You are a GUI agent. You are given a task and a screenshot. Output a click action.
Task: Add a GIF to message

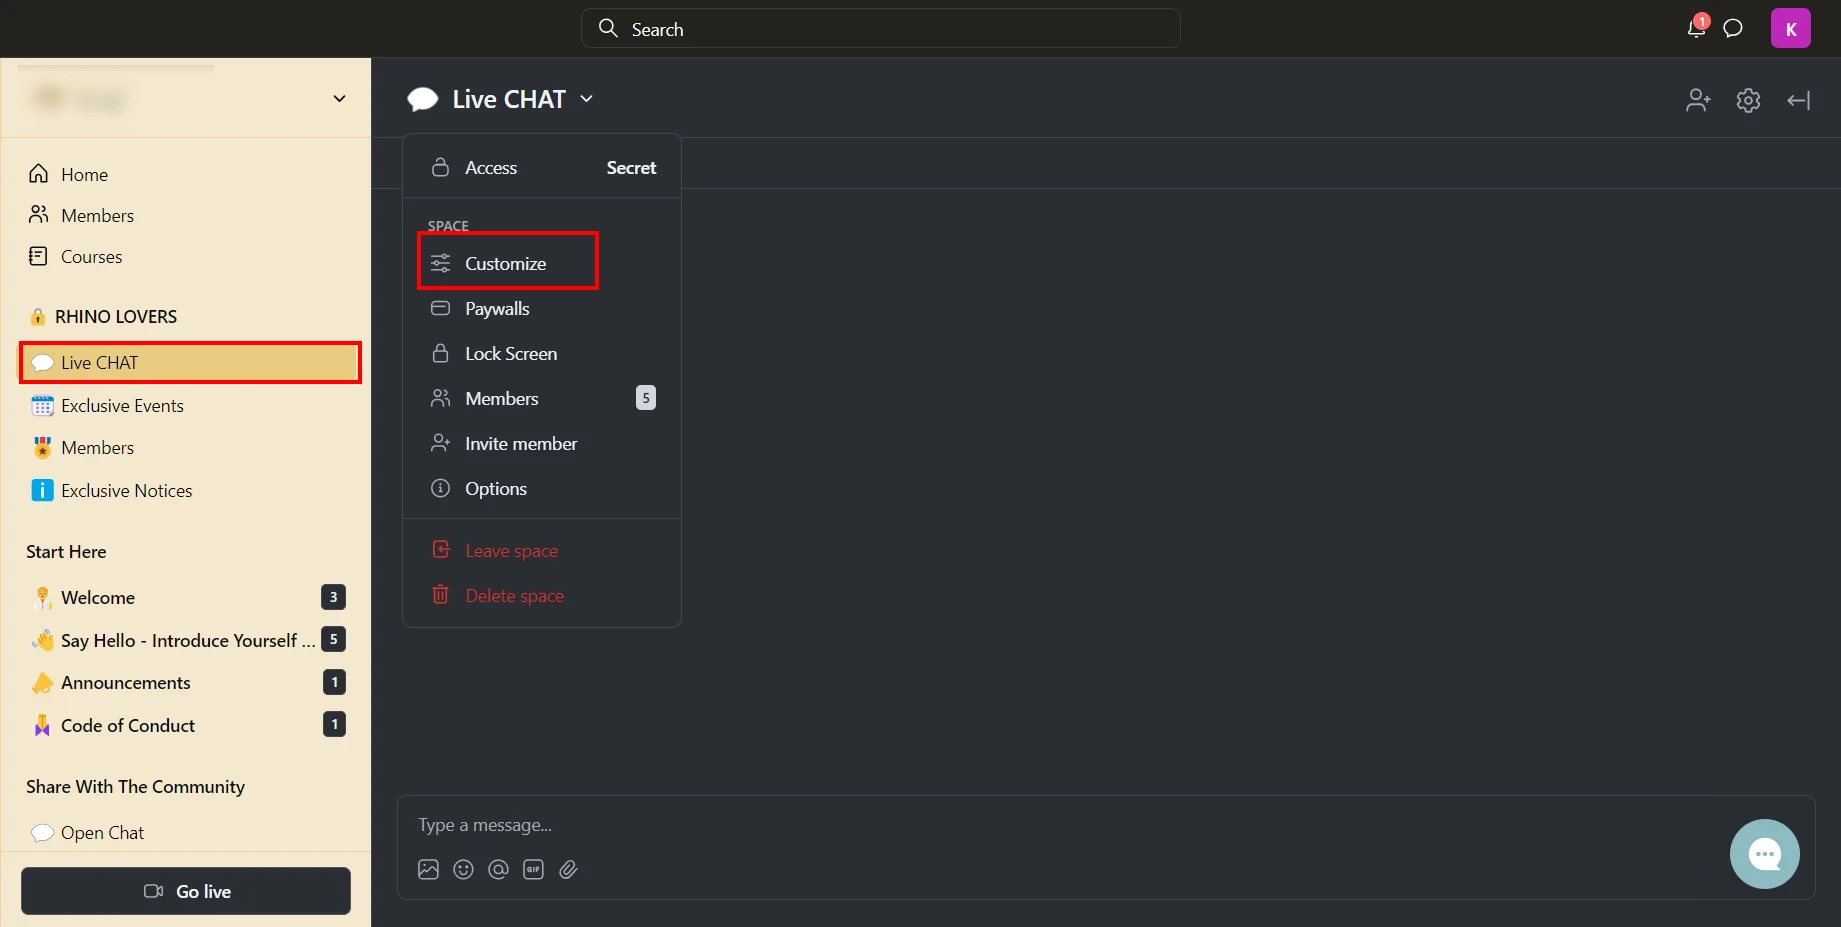(x=533, y=869)
